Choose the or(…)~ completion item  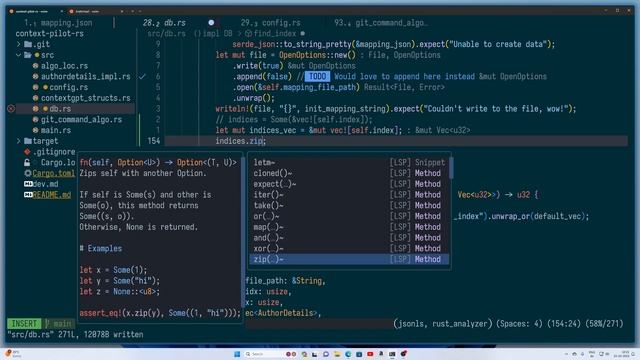[349, 216]
